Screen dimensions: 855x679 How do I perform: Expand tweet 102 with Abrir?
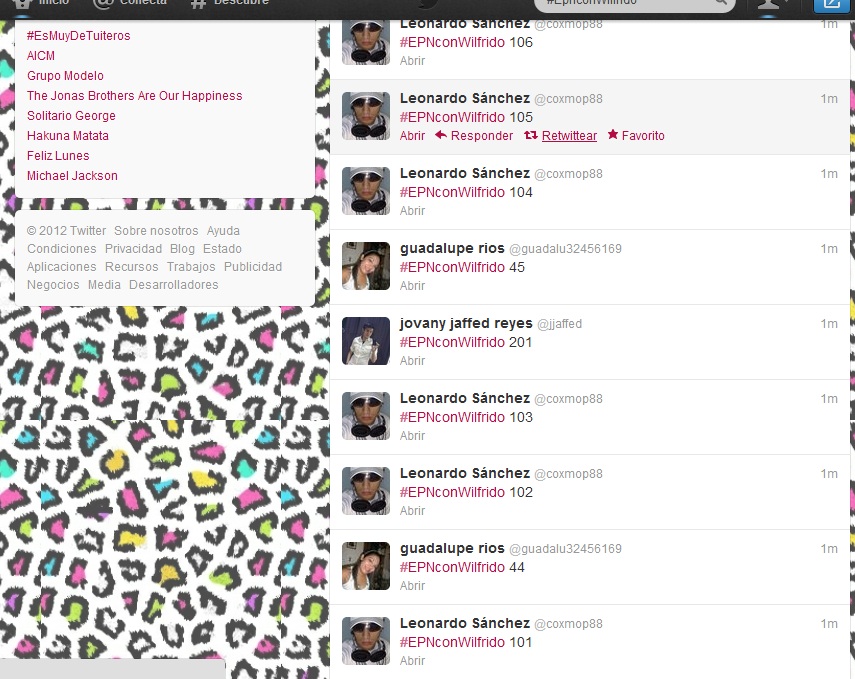click(412, 510)
